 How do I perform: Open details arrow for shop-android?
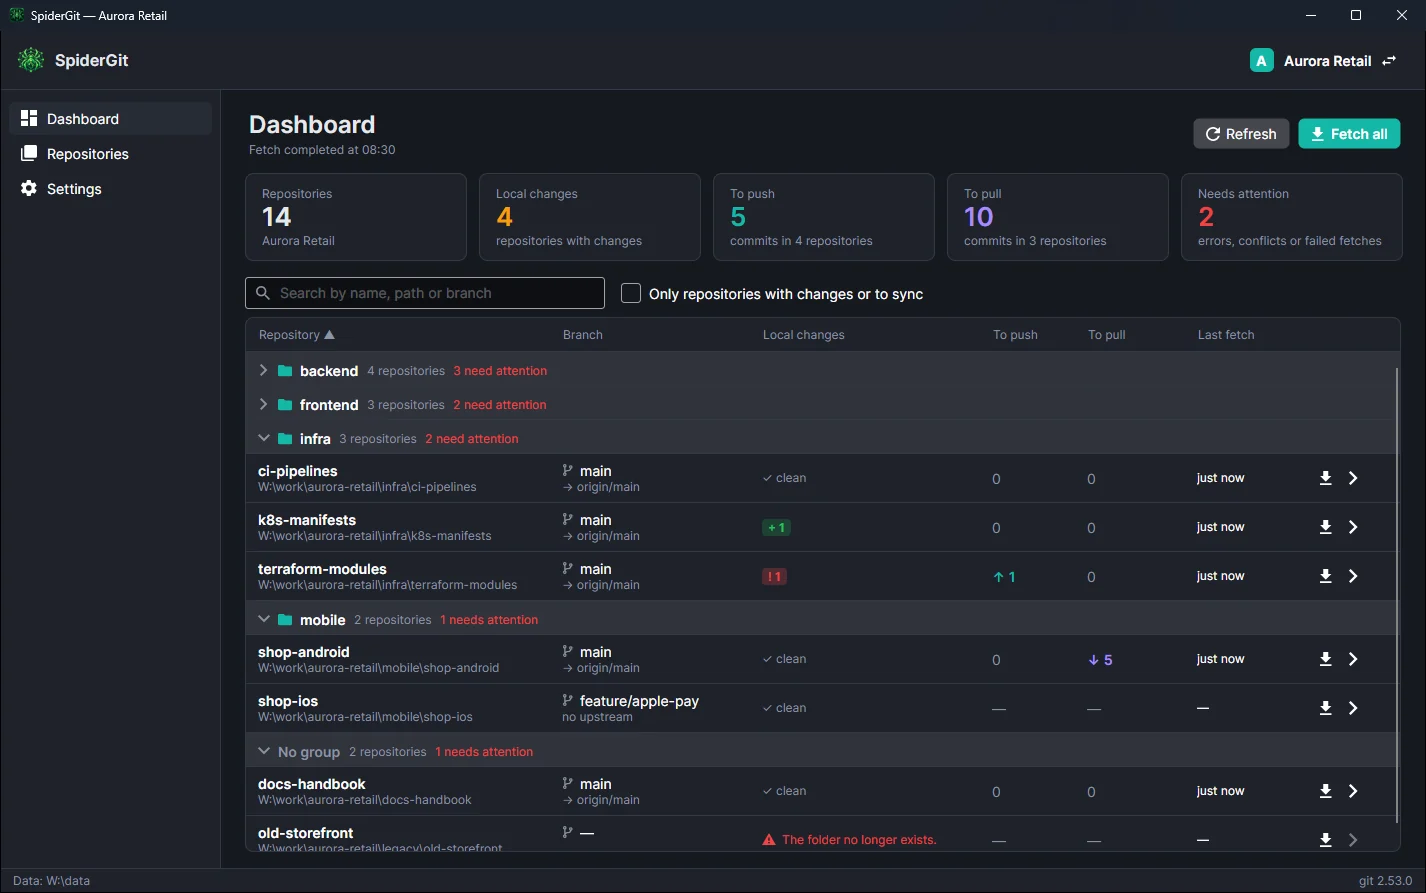tap(1353, 659)
